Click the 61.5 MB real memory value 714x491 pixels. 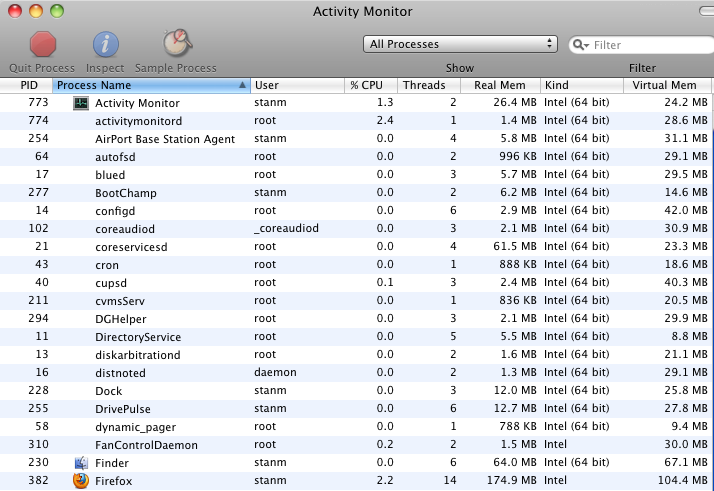click(515, 246)
